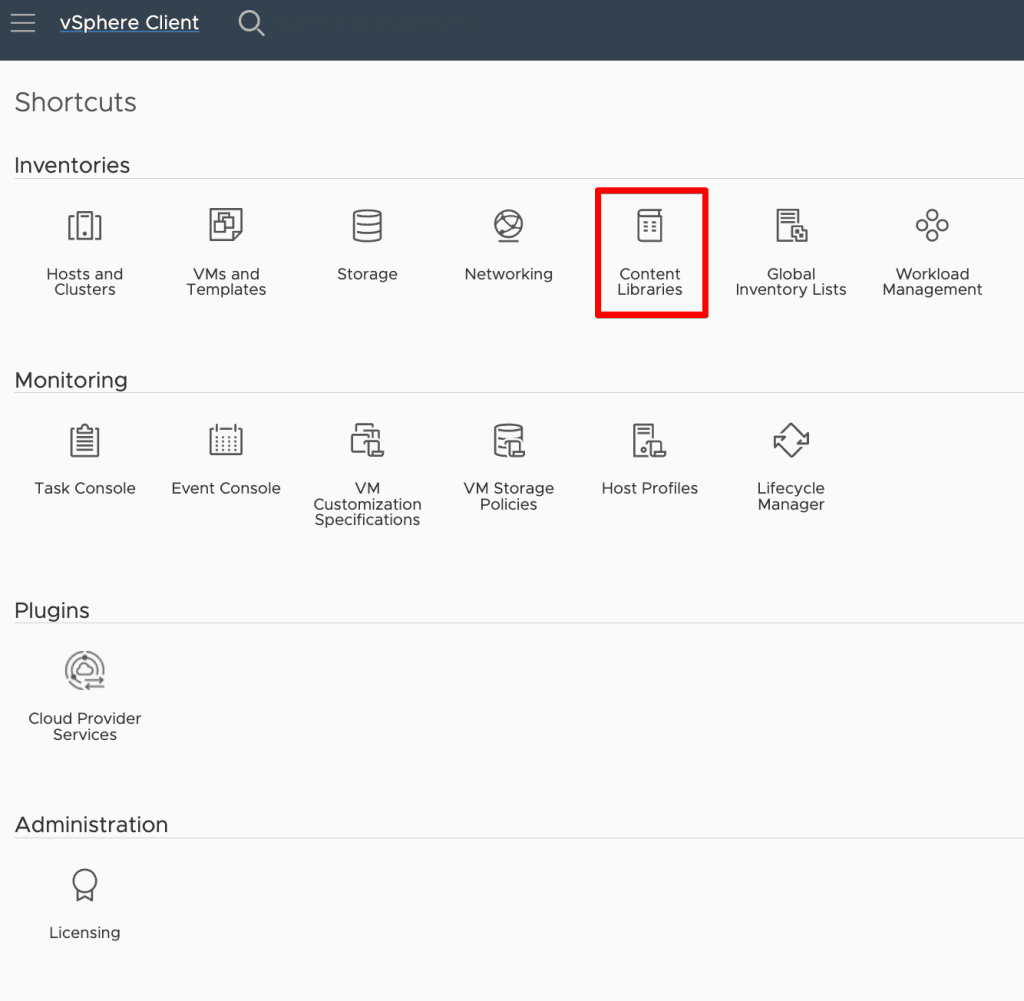The height and width of the screenshot is (1001, 1024).
Task: Click the 'Networking' label text
Action: [509, 274]
